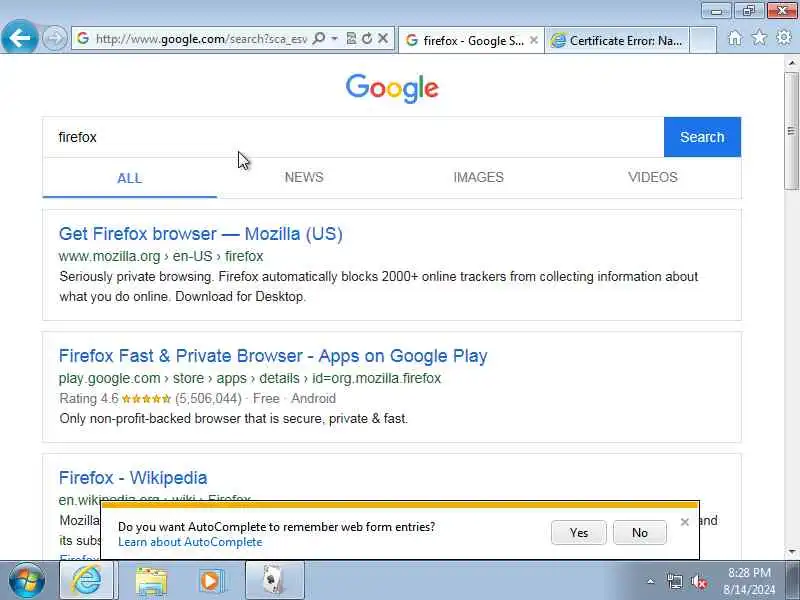Focus the search box containing firefox
This screenshot has height=600, width=800.
353,137
